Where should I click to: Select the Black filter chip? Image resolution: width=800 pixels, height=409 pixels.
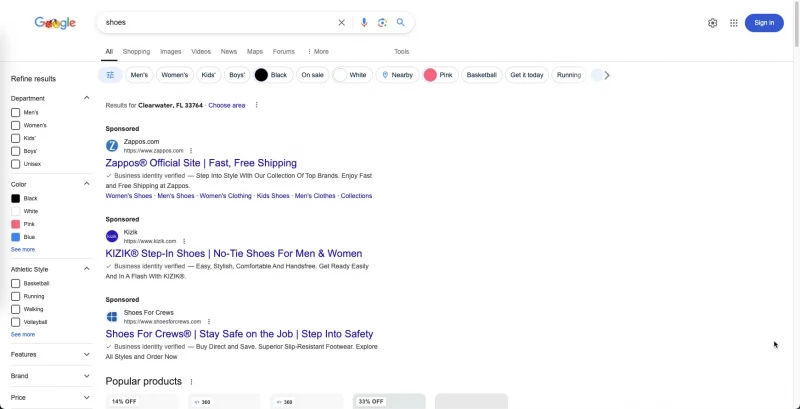[x=273, y=75]
